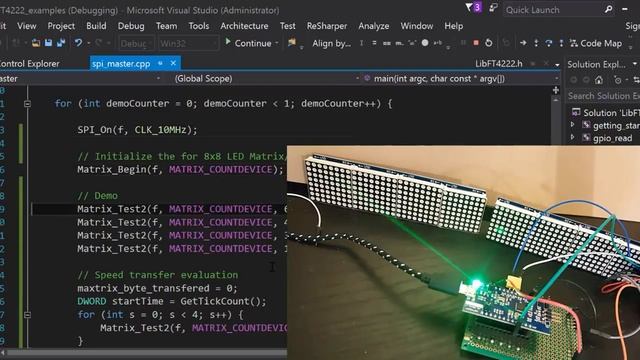Open the Debug configuration dropdown

136,43
